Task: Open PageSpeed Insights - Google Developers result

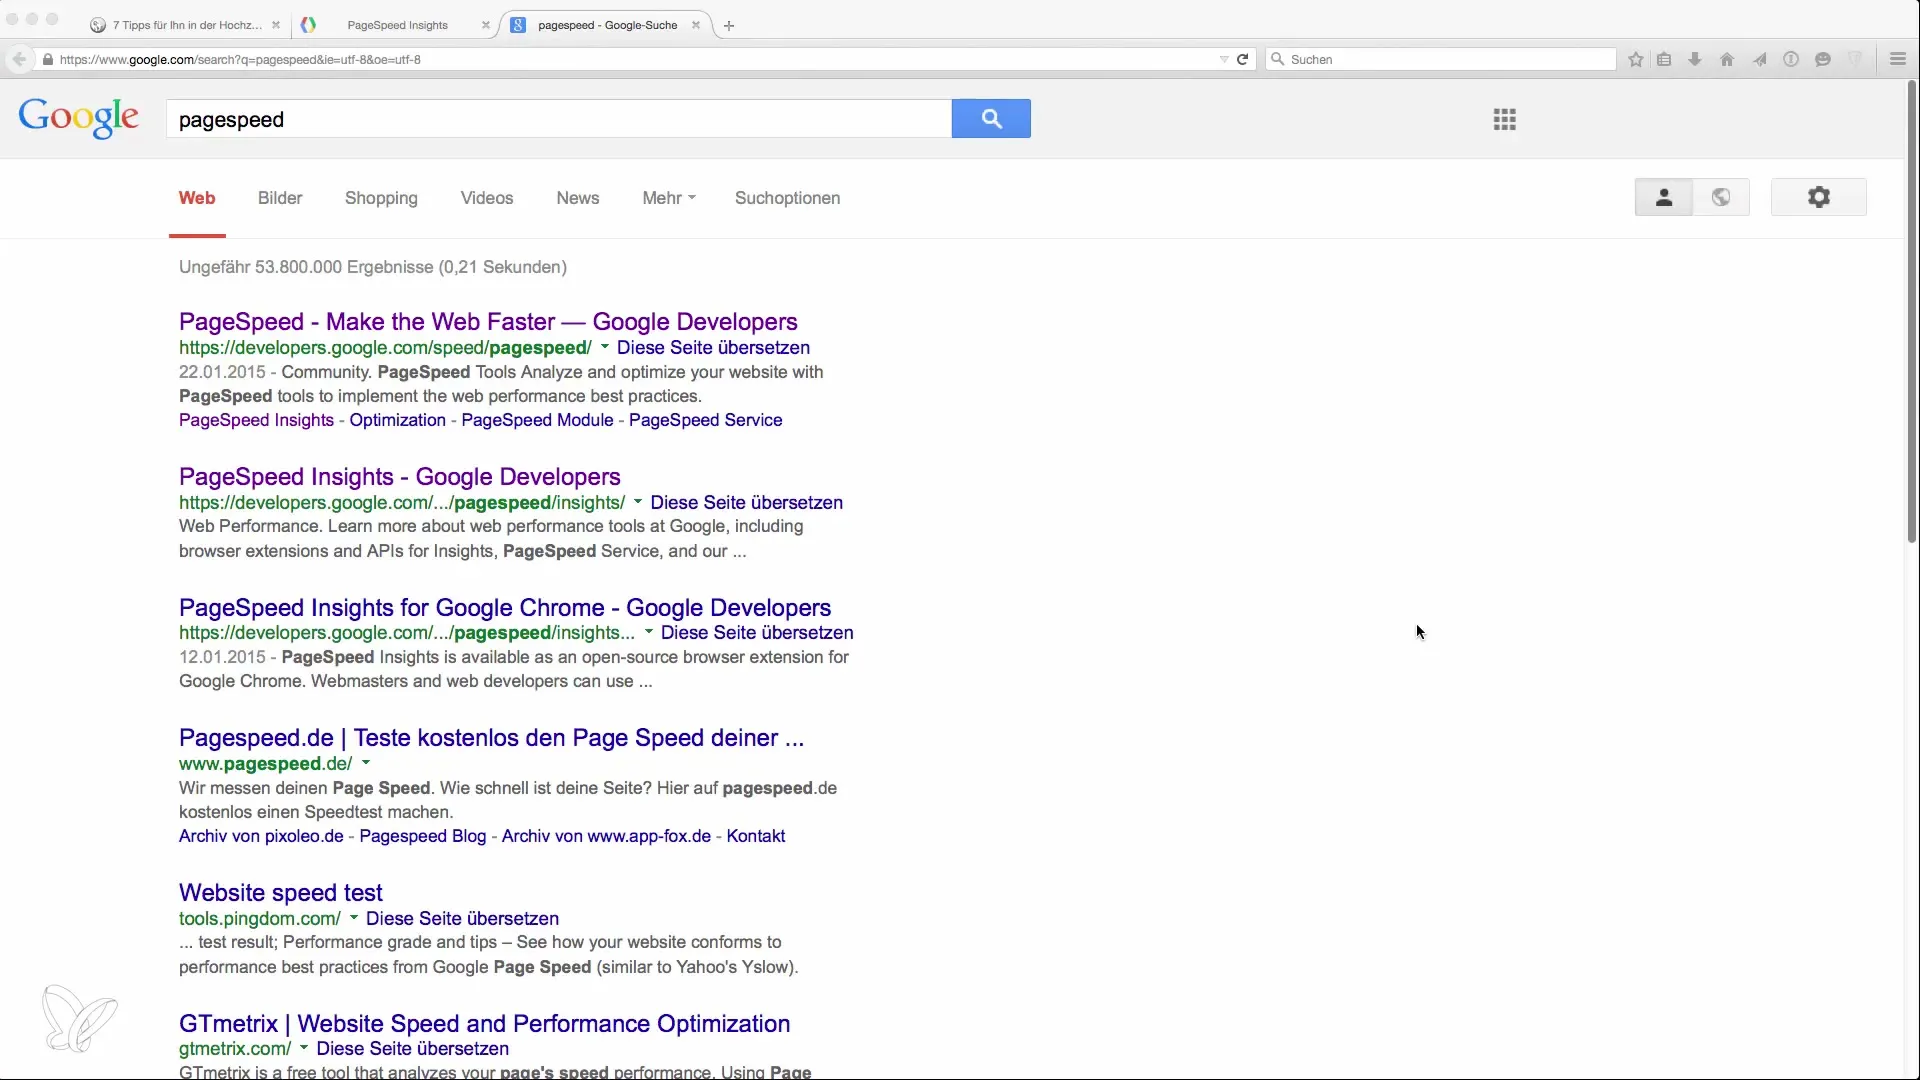Action: (400, 477)
